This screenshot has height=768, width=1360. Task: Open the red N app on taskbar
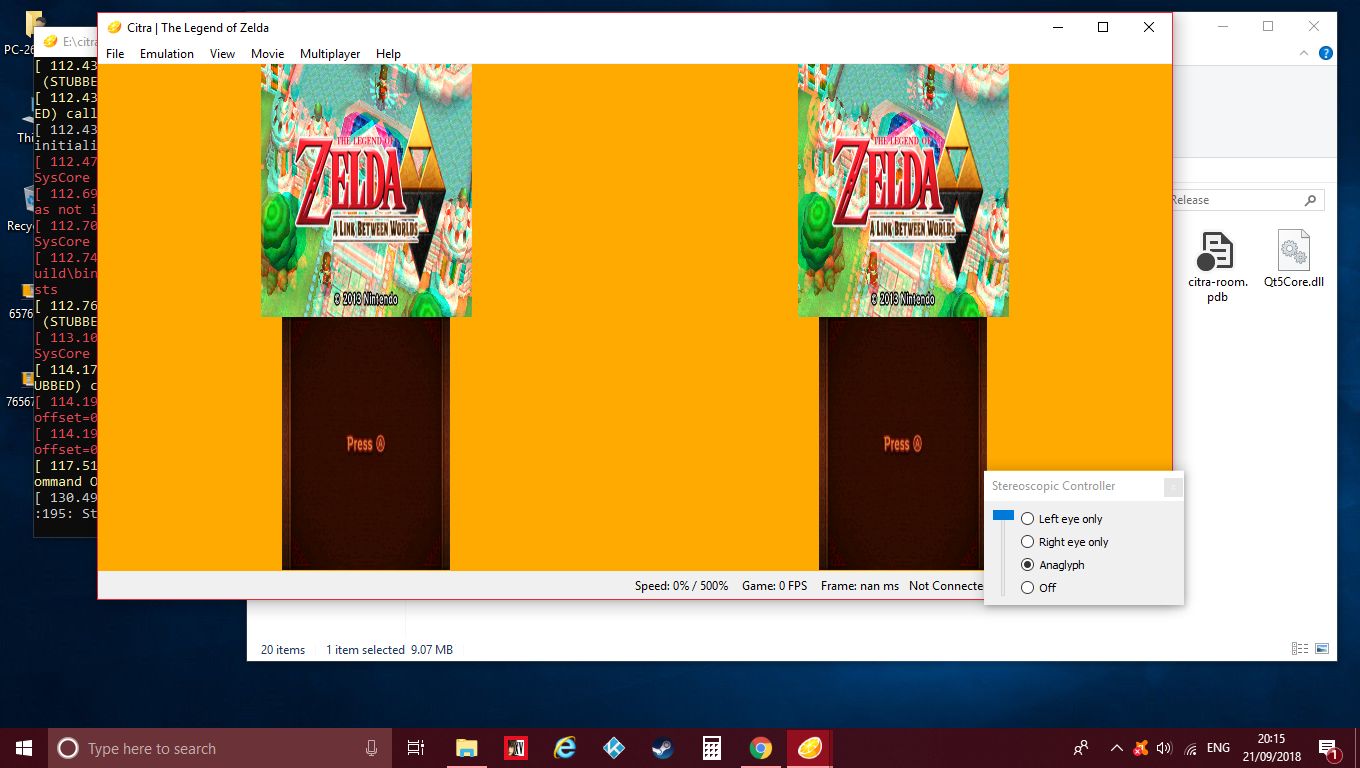pos(515,748)
